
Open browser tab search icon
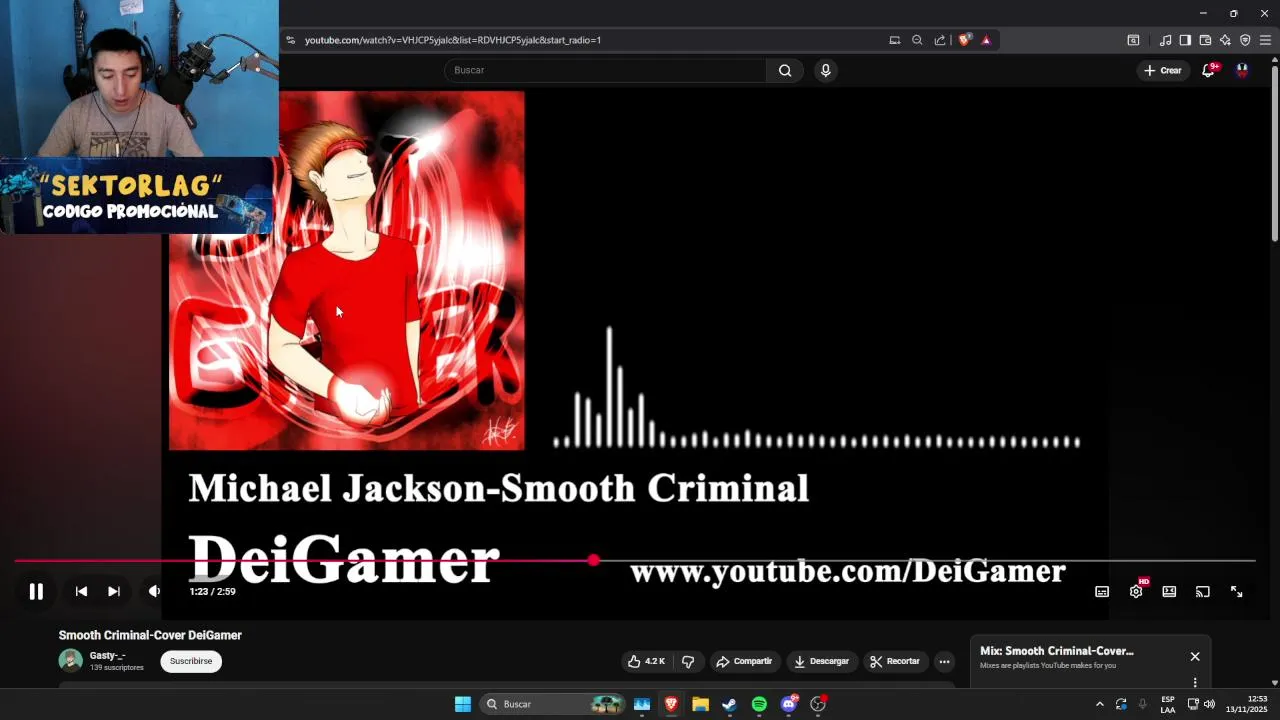point(1133,40)
